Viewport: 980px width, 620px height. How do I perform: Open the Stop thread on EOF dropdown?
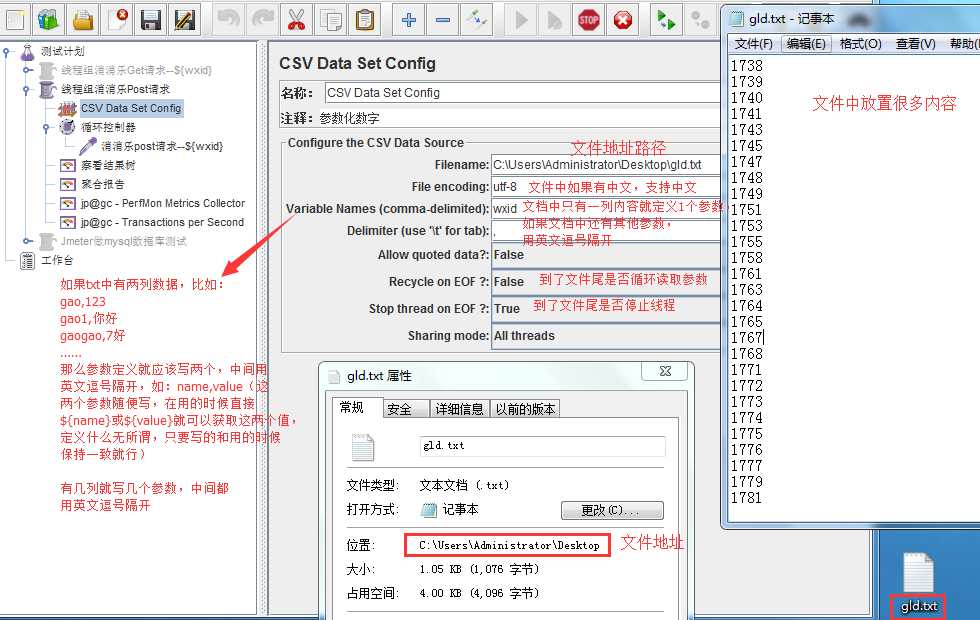606,309
